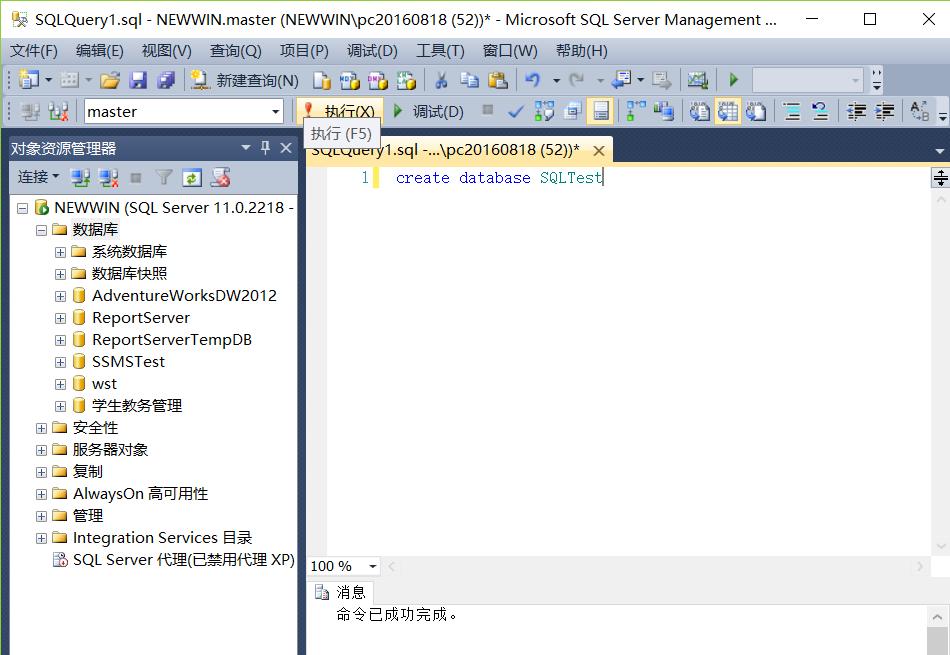Open the 连接 (Connect) dropdown menu
This screenshot has height=655, width=950.
38,177
